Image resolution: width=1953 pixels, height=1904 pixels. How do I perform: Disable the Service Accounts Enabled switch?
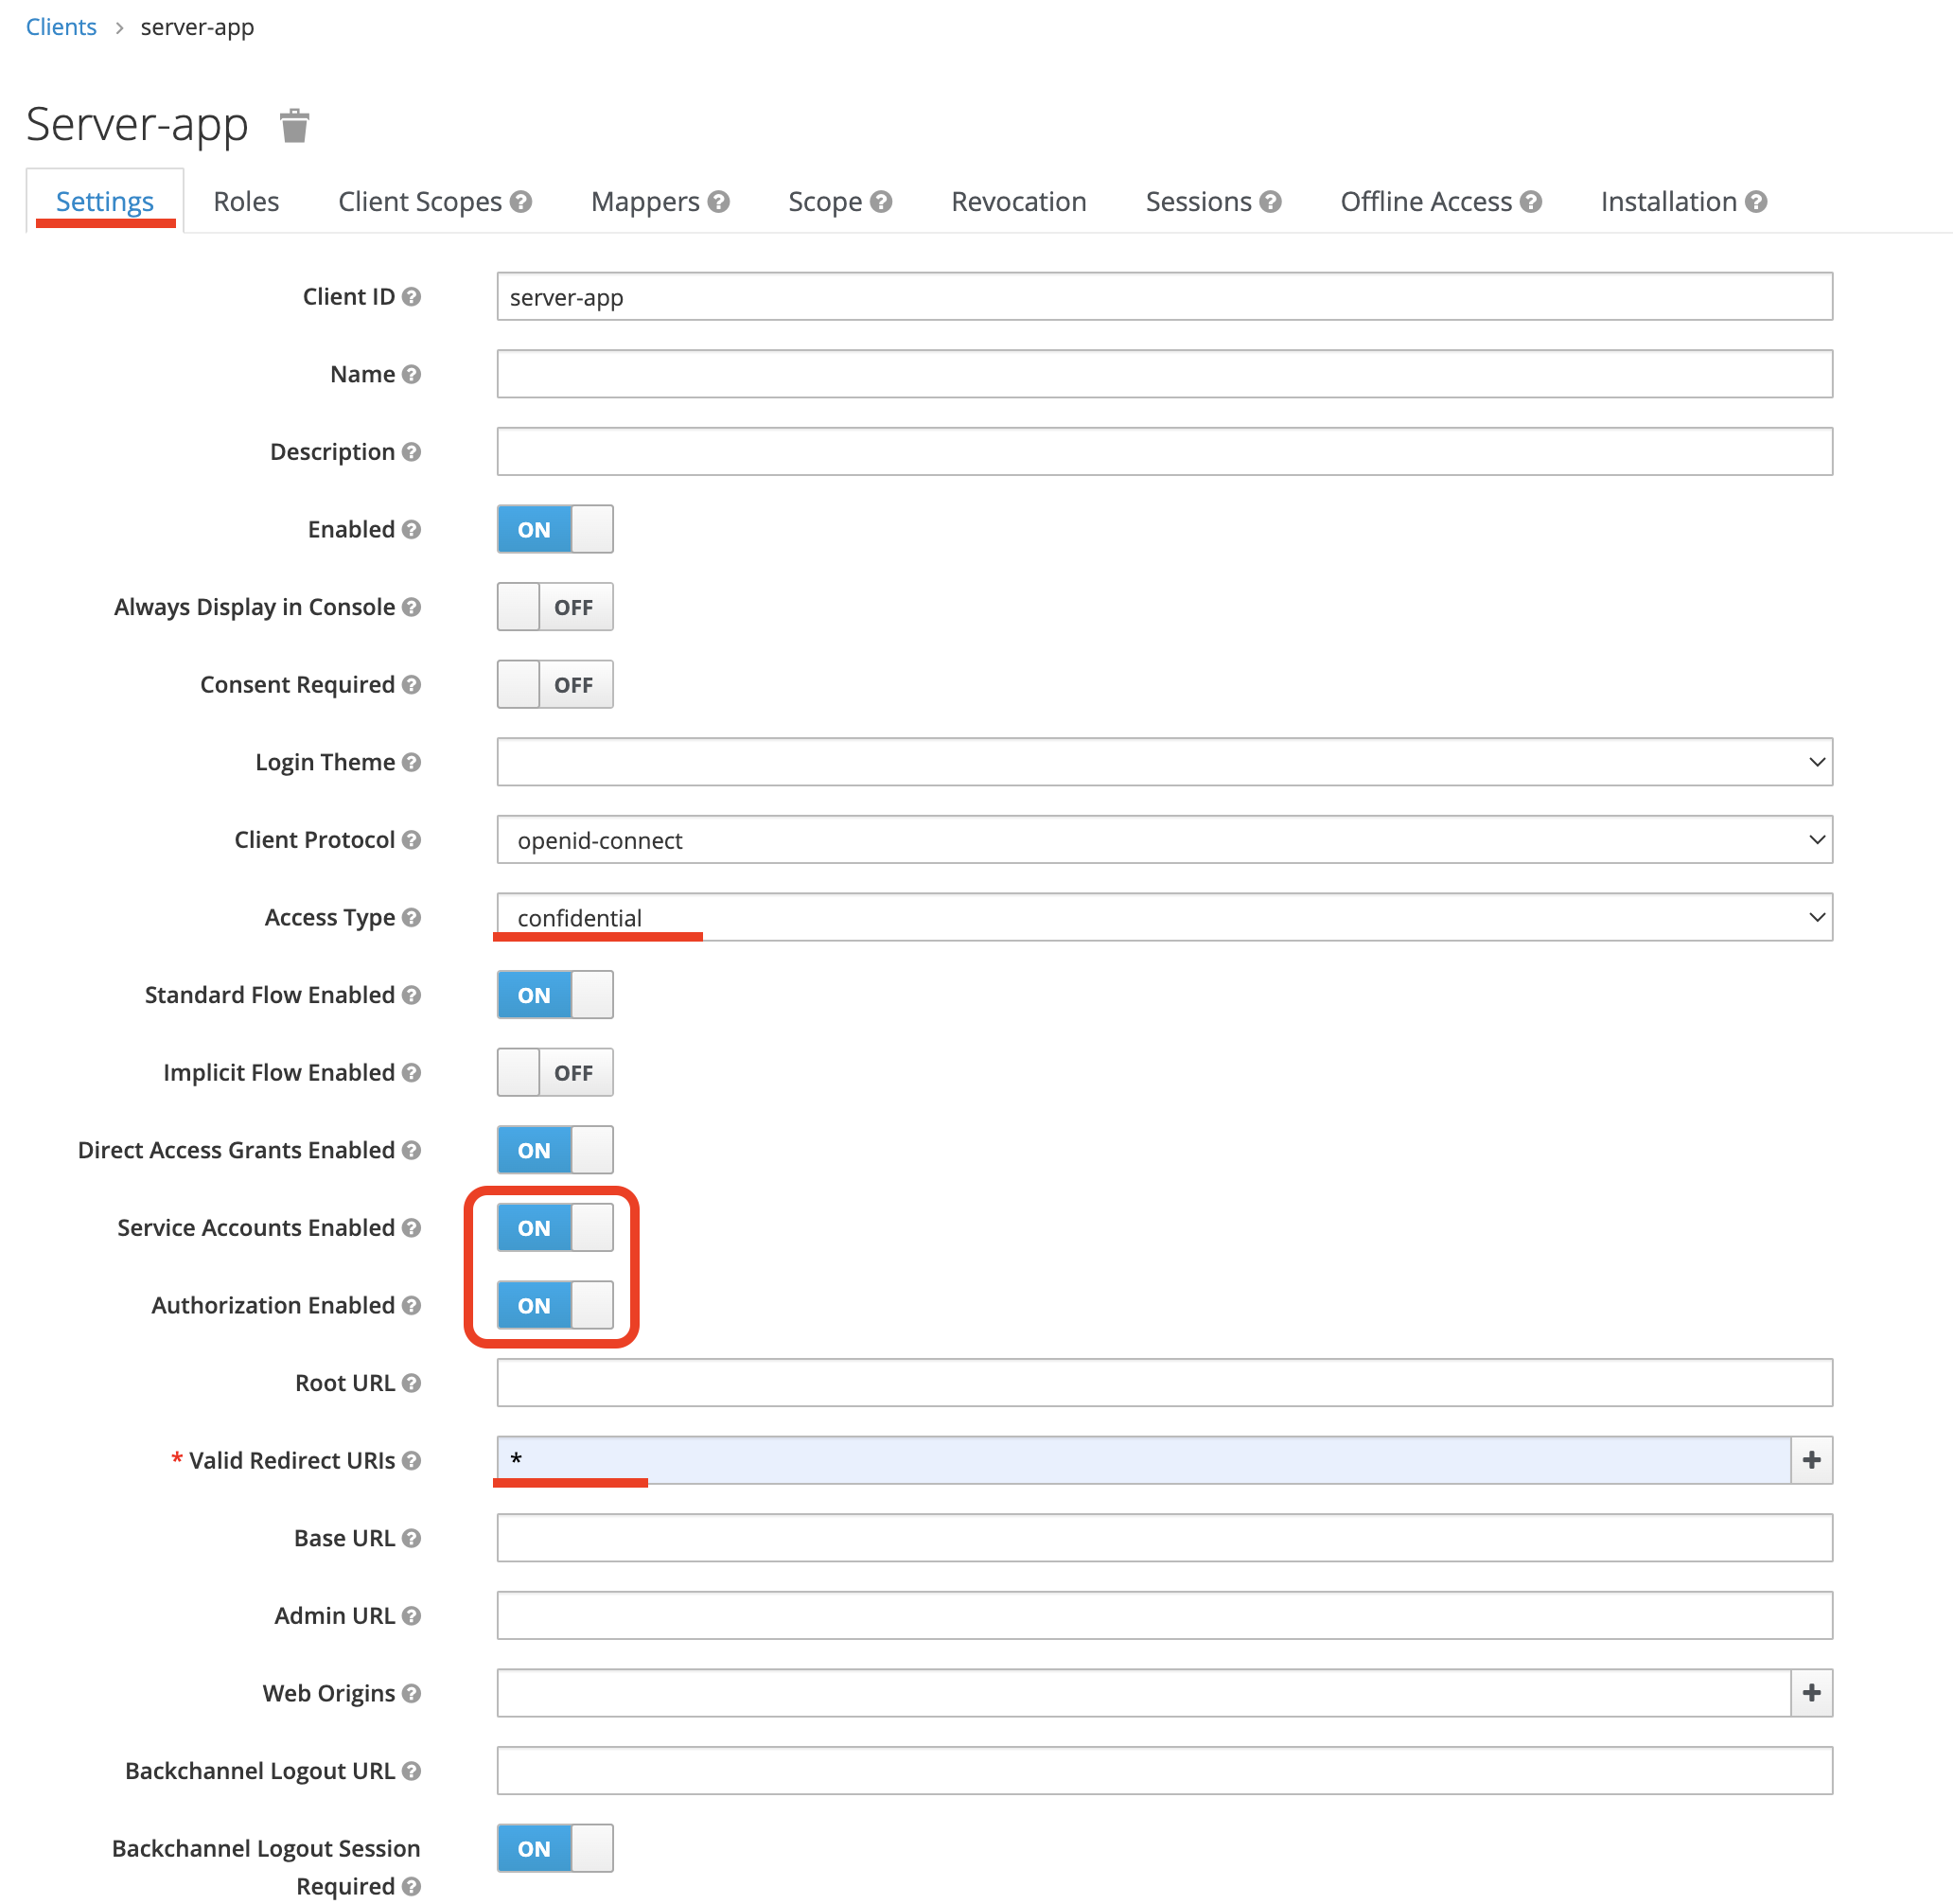(x=554, y=1228)
